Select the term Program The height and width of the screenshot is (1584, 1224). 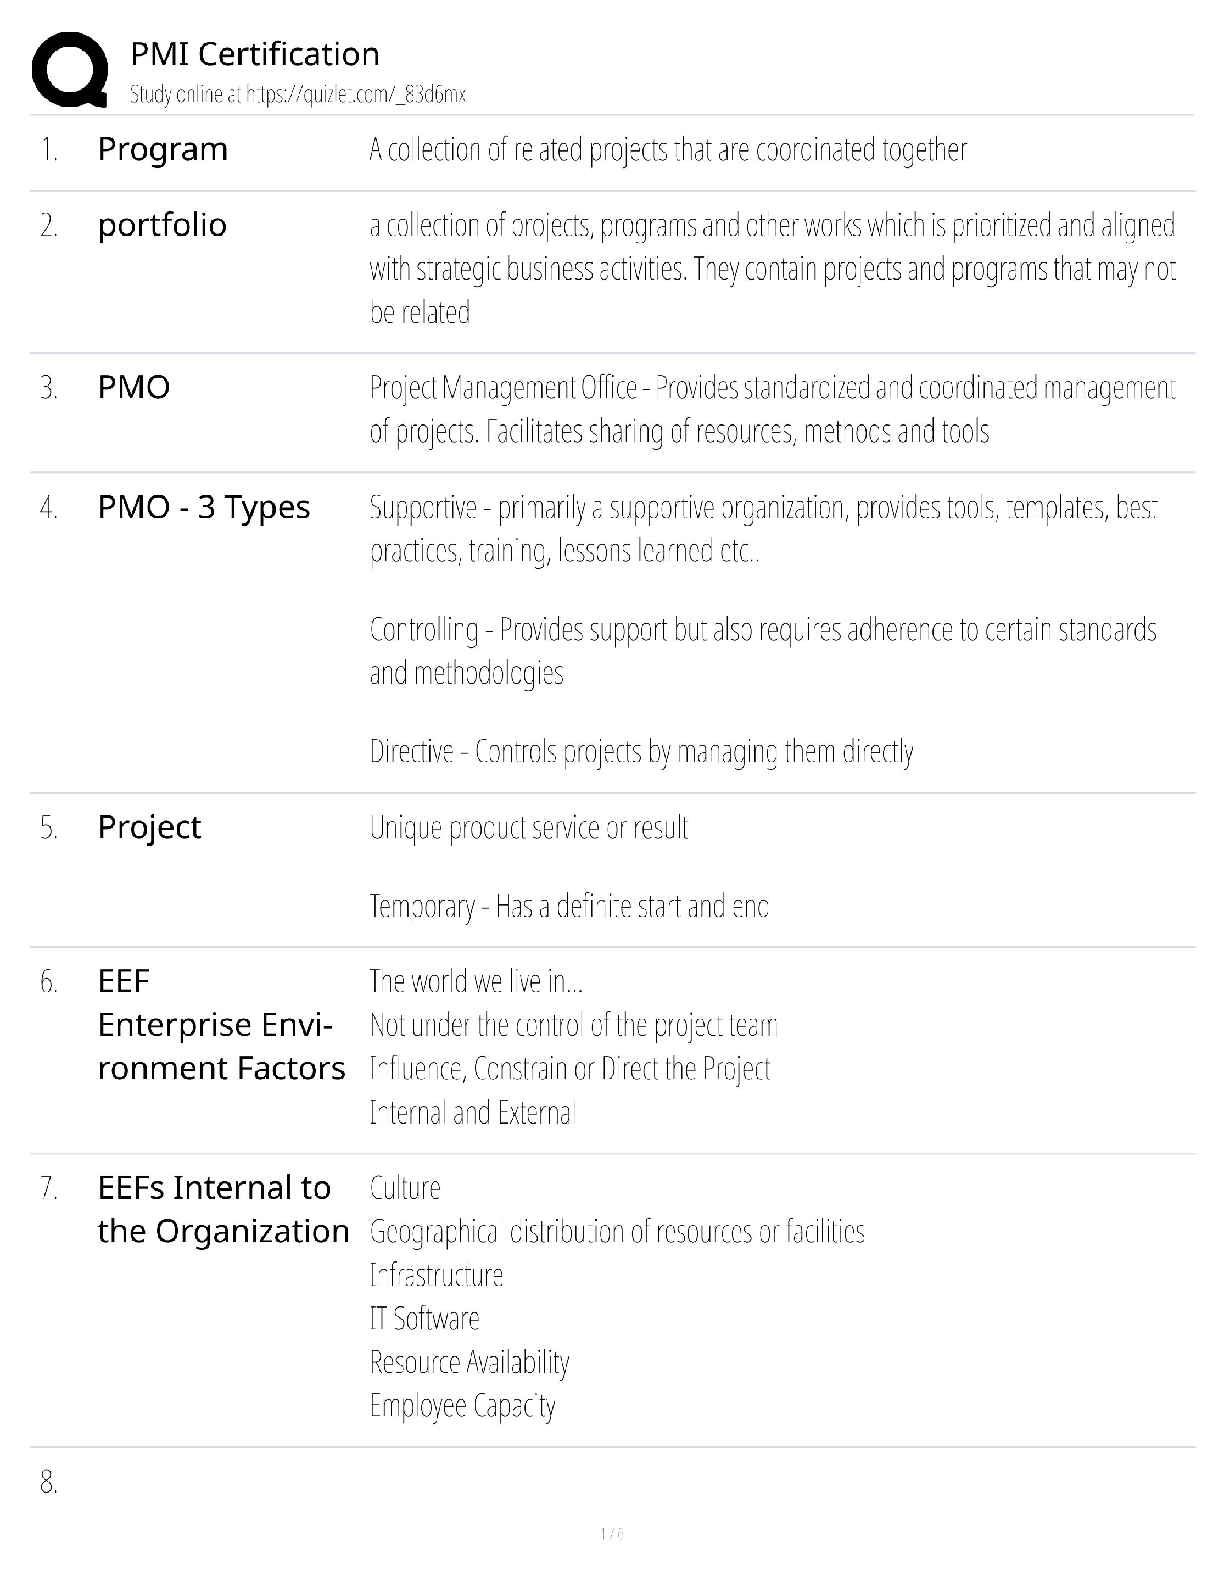click(x=162, y=149)
